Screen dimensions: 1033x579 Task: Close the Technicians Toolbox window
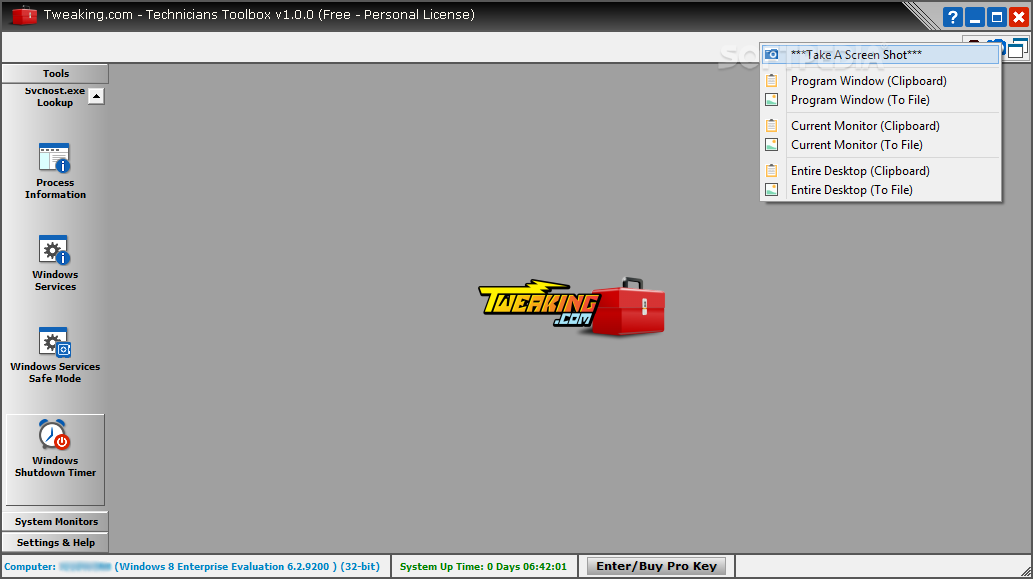[1019, 16]
